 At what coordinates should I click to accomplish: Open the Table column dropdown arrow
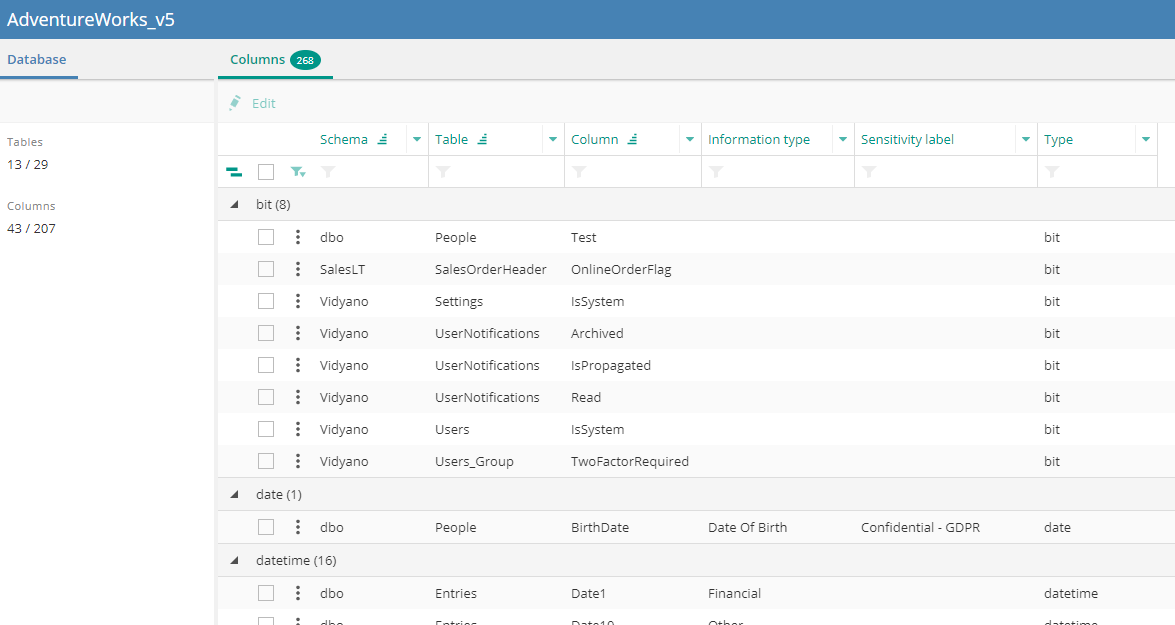tap(552, 139)
